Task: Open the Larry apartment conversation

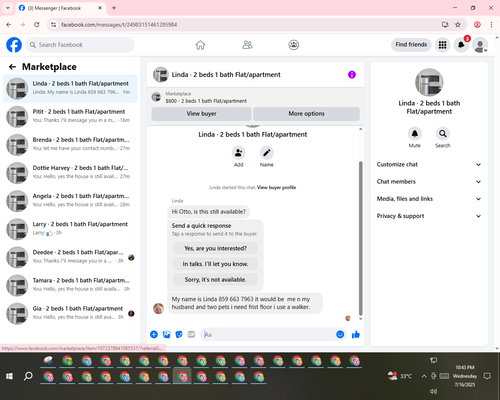Action: click(70, 229)
